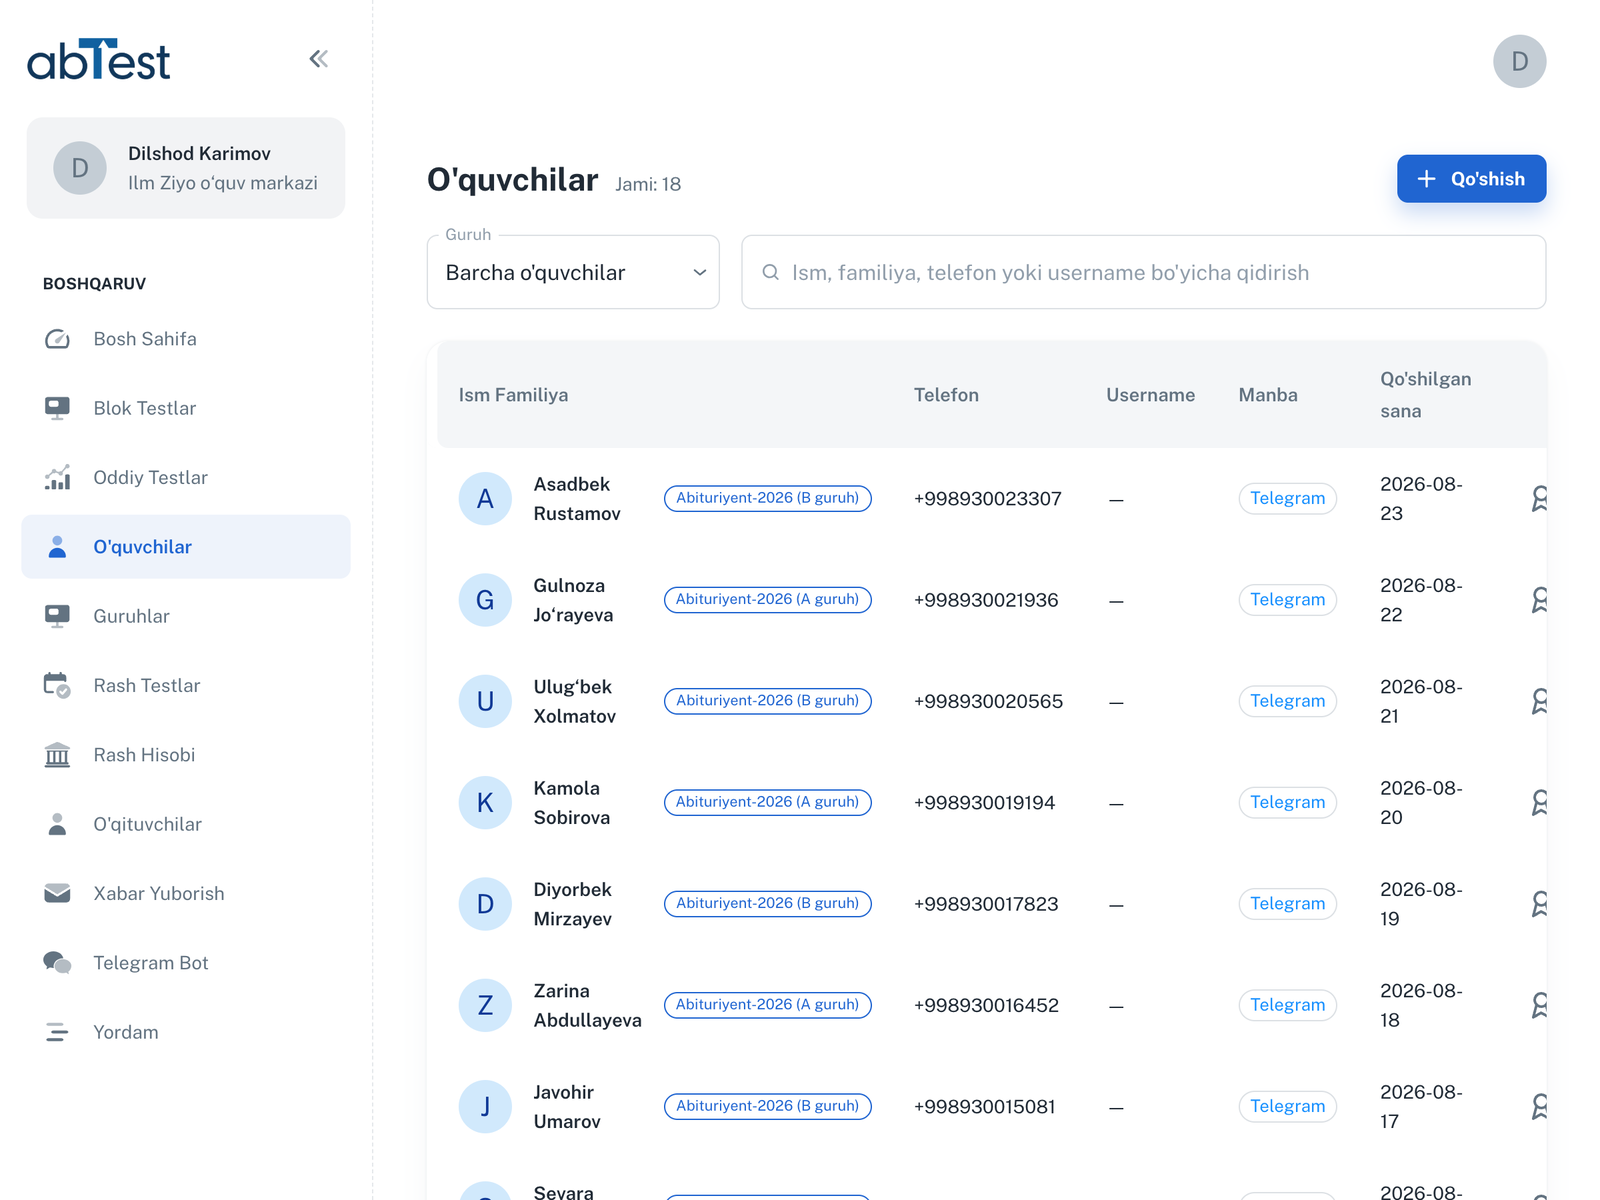
Task: Click action icon for Diyorbek Mirzayev row
Action: tap(1540, 904)
